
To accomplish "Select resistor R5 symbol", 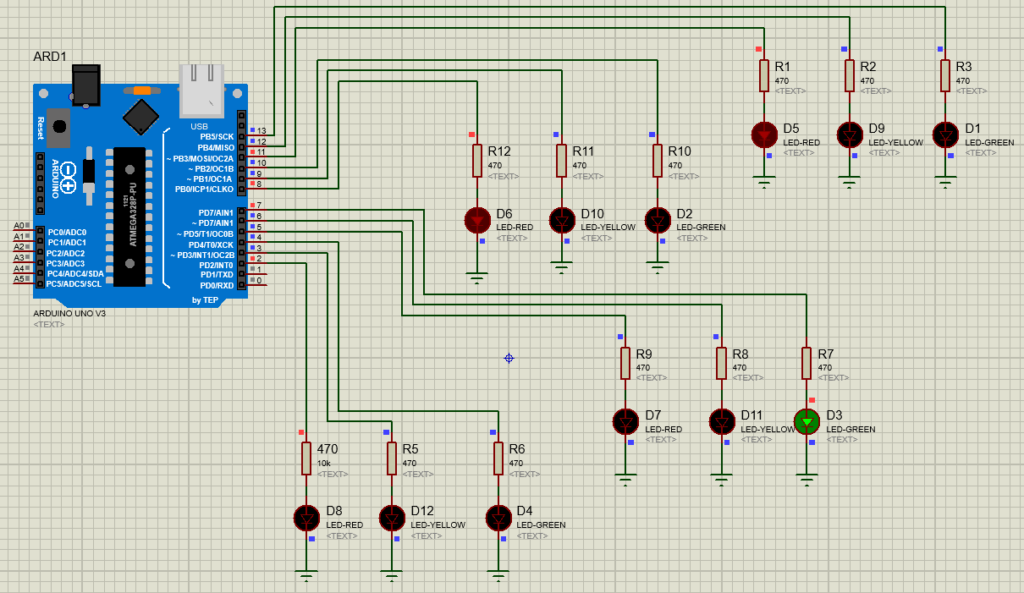I will pos(392,458).
